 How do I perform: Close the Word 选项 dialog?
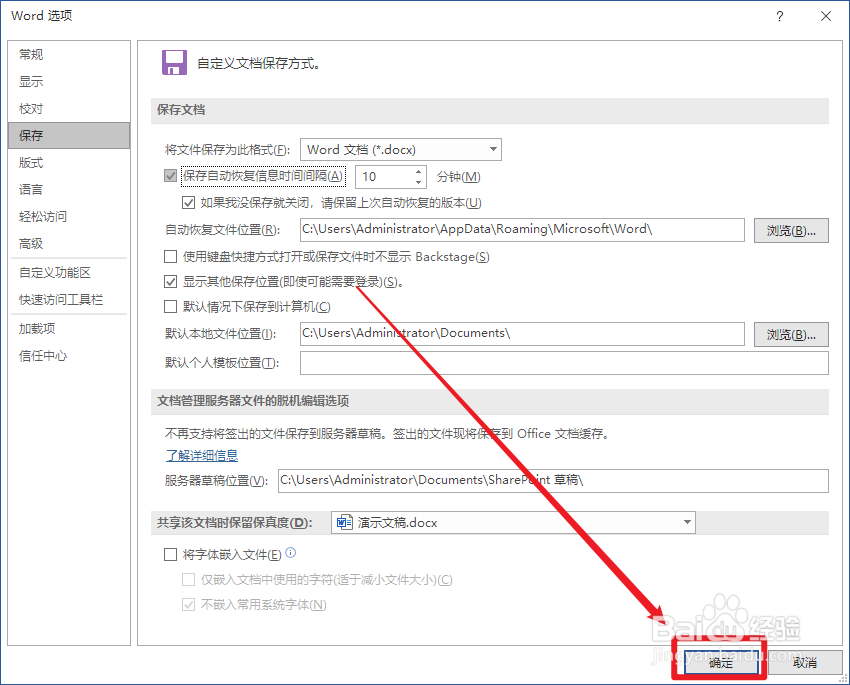click(x=826, y=16)
